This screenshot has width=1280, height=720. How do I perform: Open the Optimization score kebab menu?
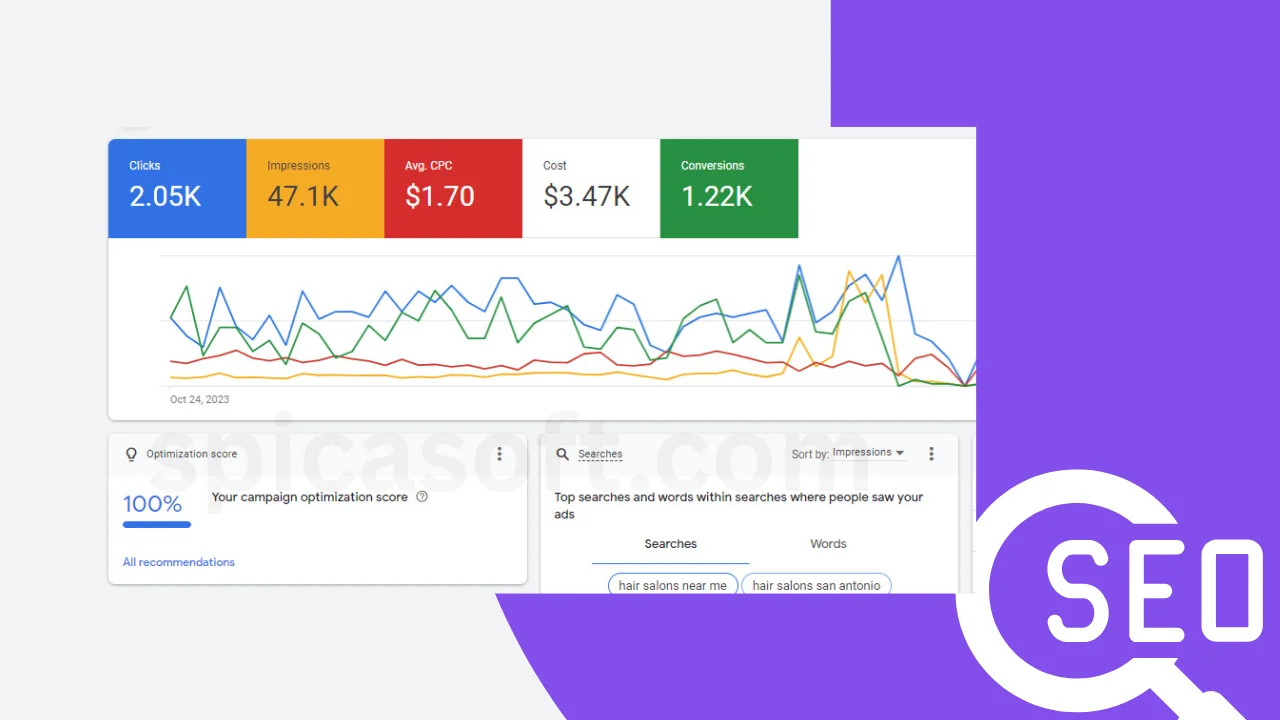pos(499,453)
